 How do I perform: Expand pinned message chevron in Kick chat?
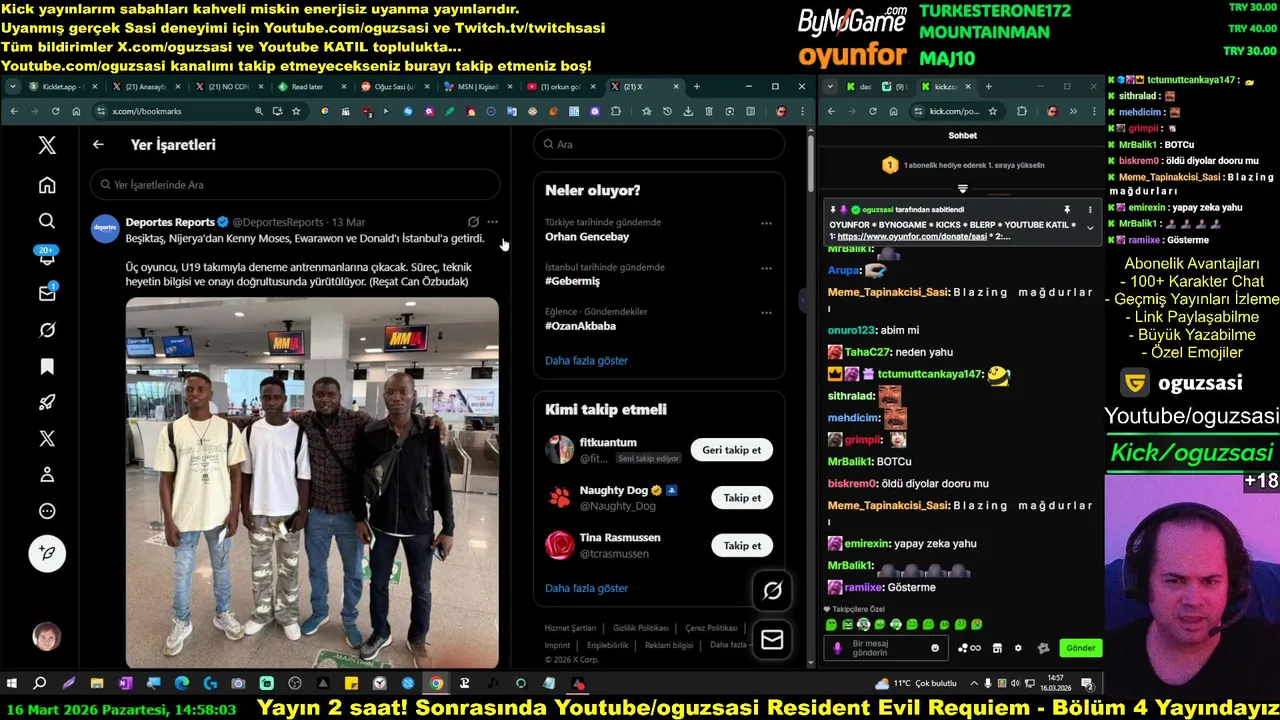tap(1090, 228)
